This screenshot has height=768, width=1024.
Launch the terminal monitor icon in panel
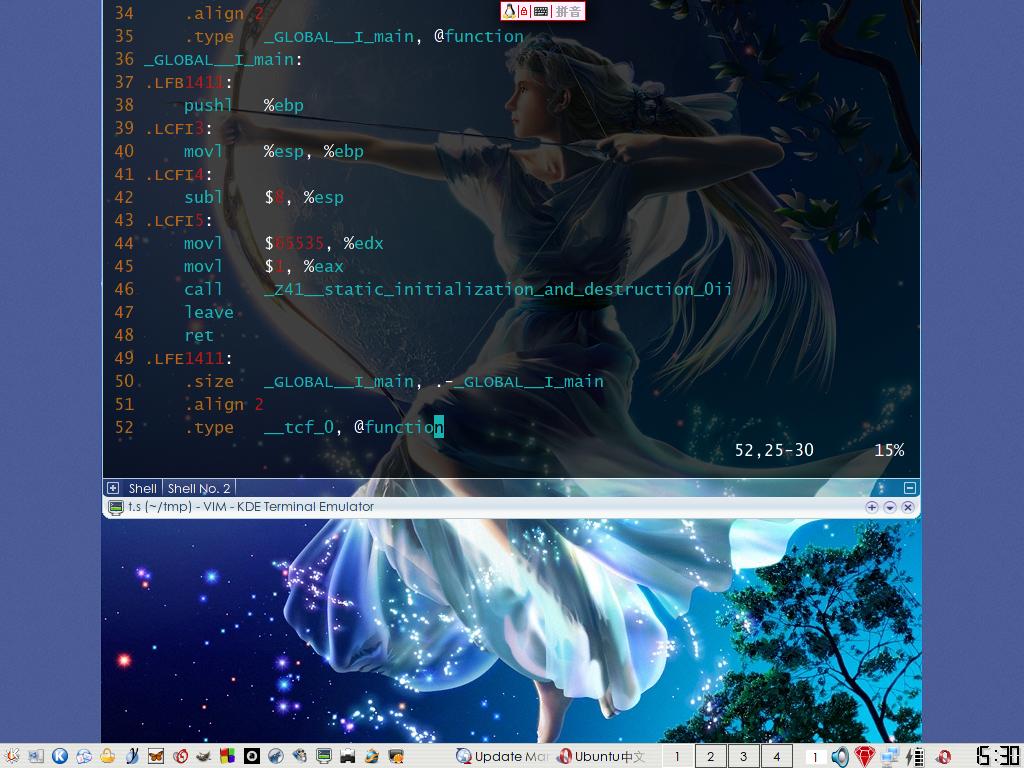click(323, 756)
